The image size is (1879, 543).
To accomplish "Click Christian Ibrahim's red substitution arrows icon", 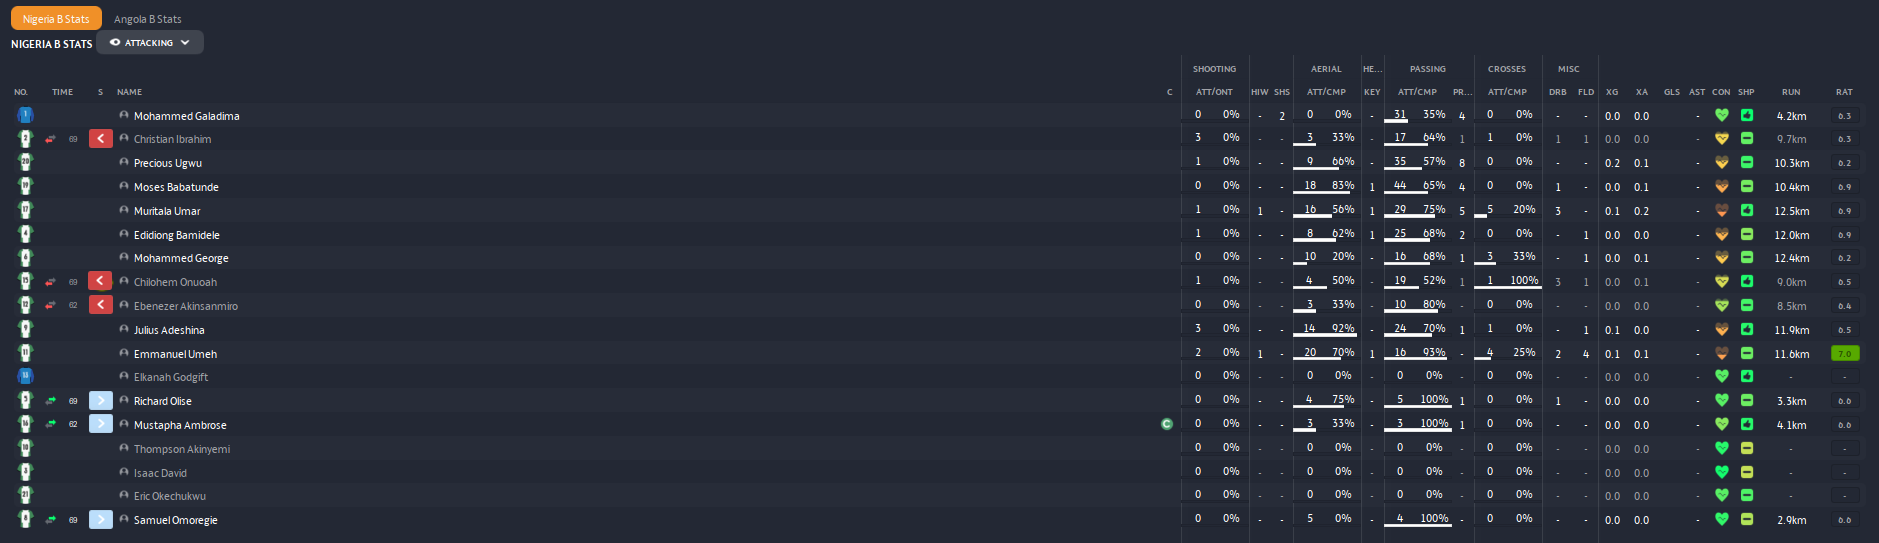I will coord(50,139).
